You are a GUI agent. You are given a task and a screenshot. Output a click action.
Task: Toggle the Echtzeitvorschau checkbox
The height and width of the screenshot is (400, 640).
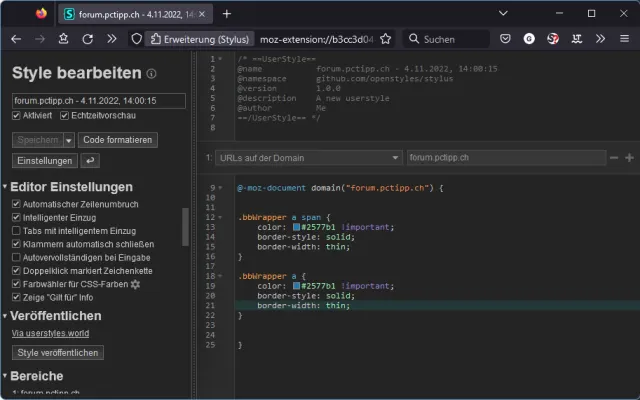coord(65,116)
